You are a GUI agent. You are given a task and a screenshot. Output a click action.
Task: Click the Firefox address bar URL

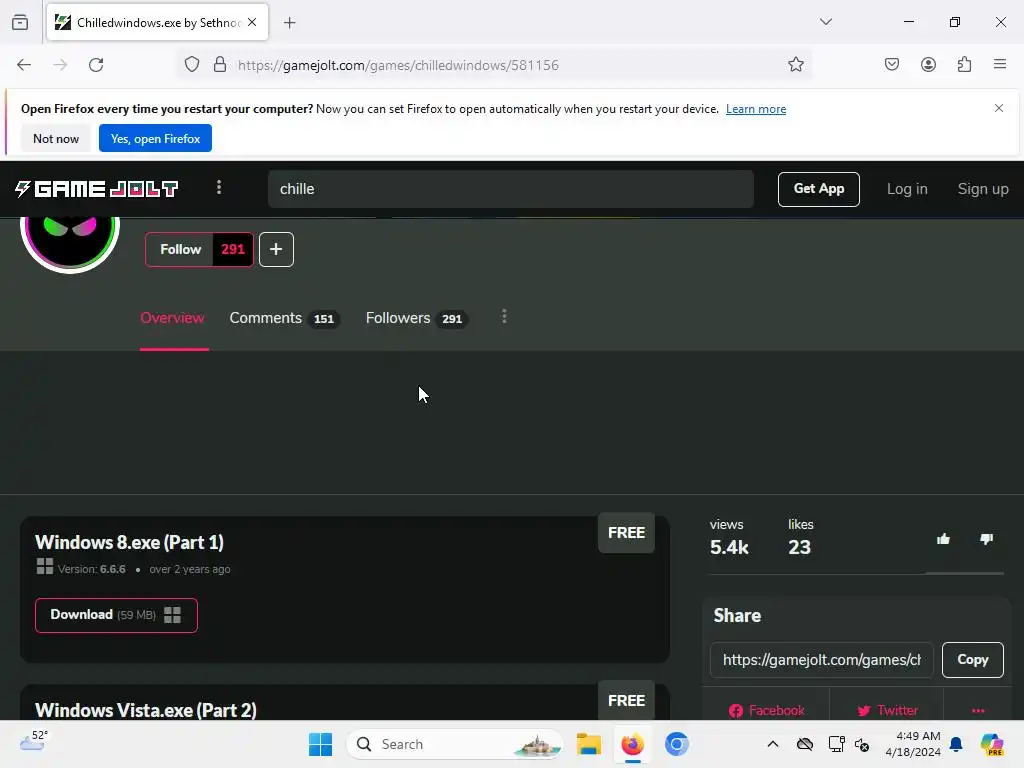[398, 65]
